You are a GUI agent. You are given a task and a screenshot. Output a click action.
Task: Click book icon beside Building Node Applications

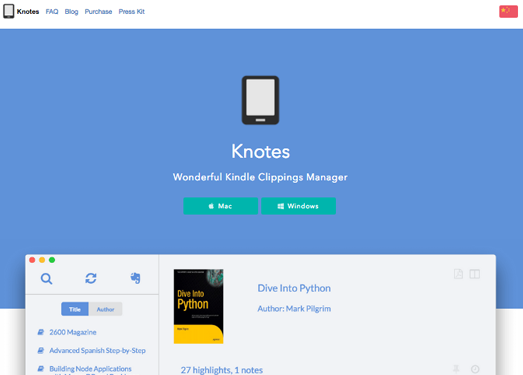(x=41, y=369)
